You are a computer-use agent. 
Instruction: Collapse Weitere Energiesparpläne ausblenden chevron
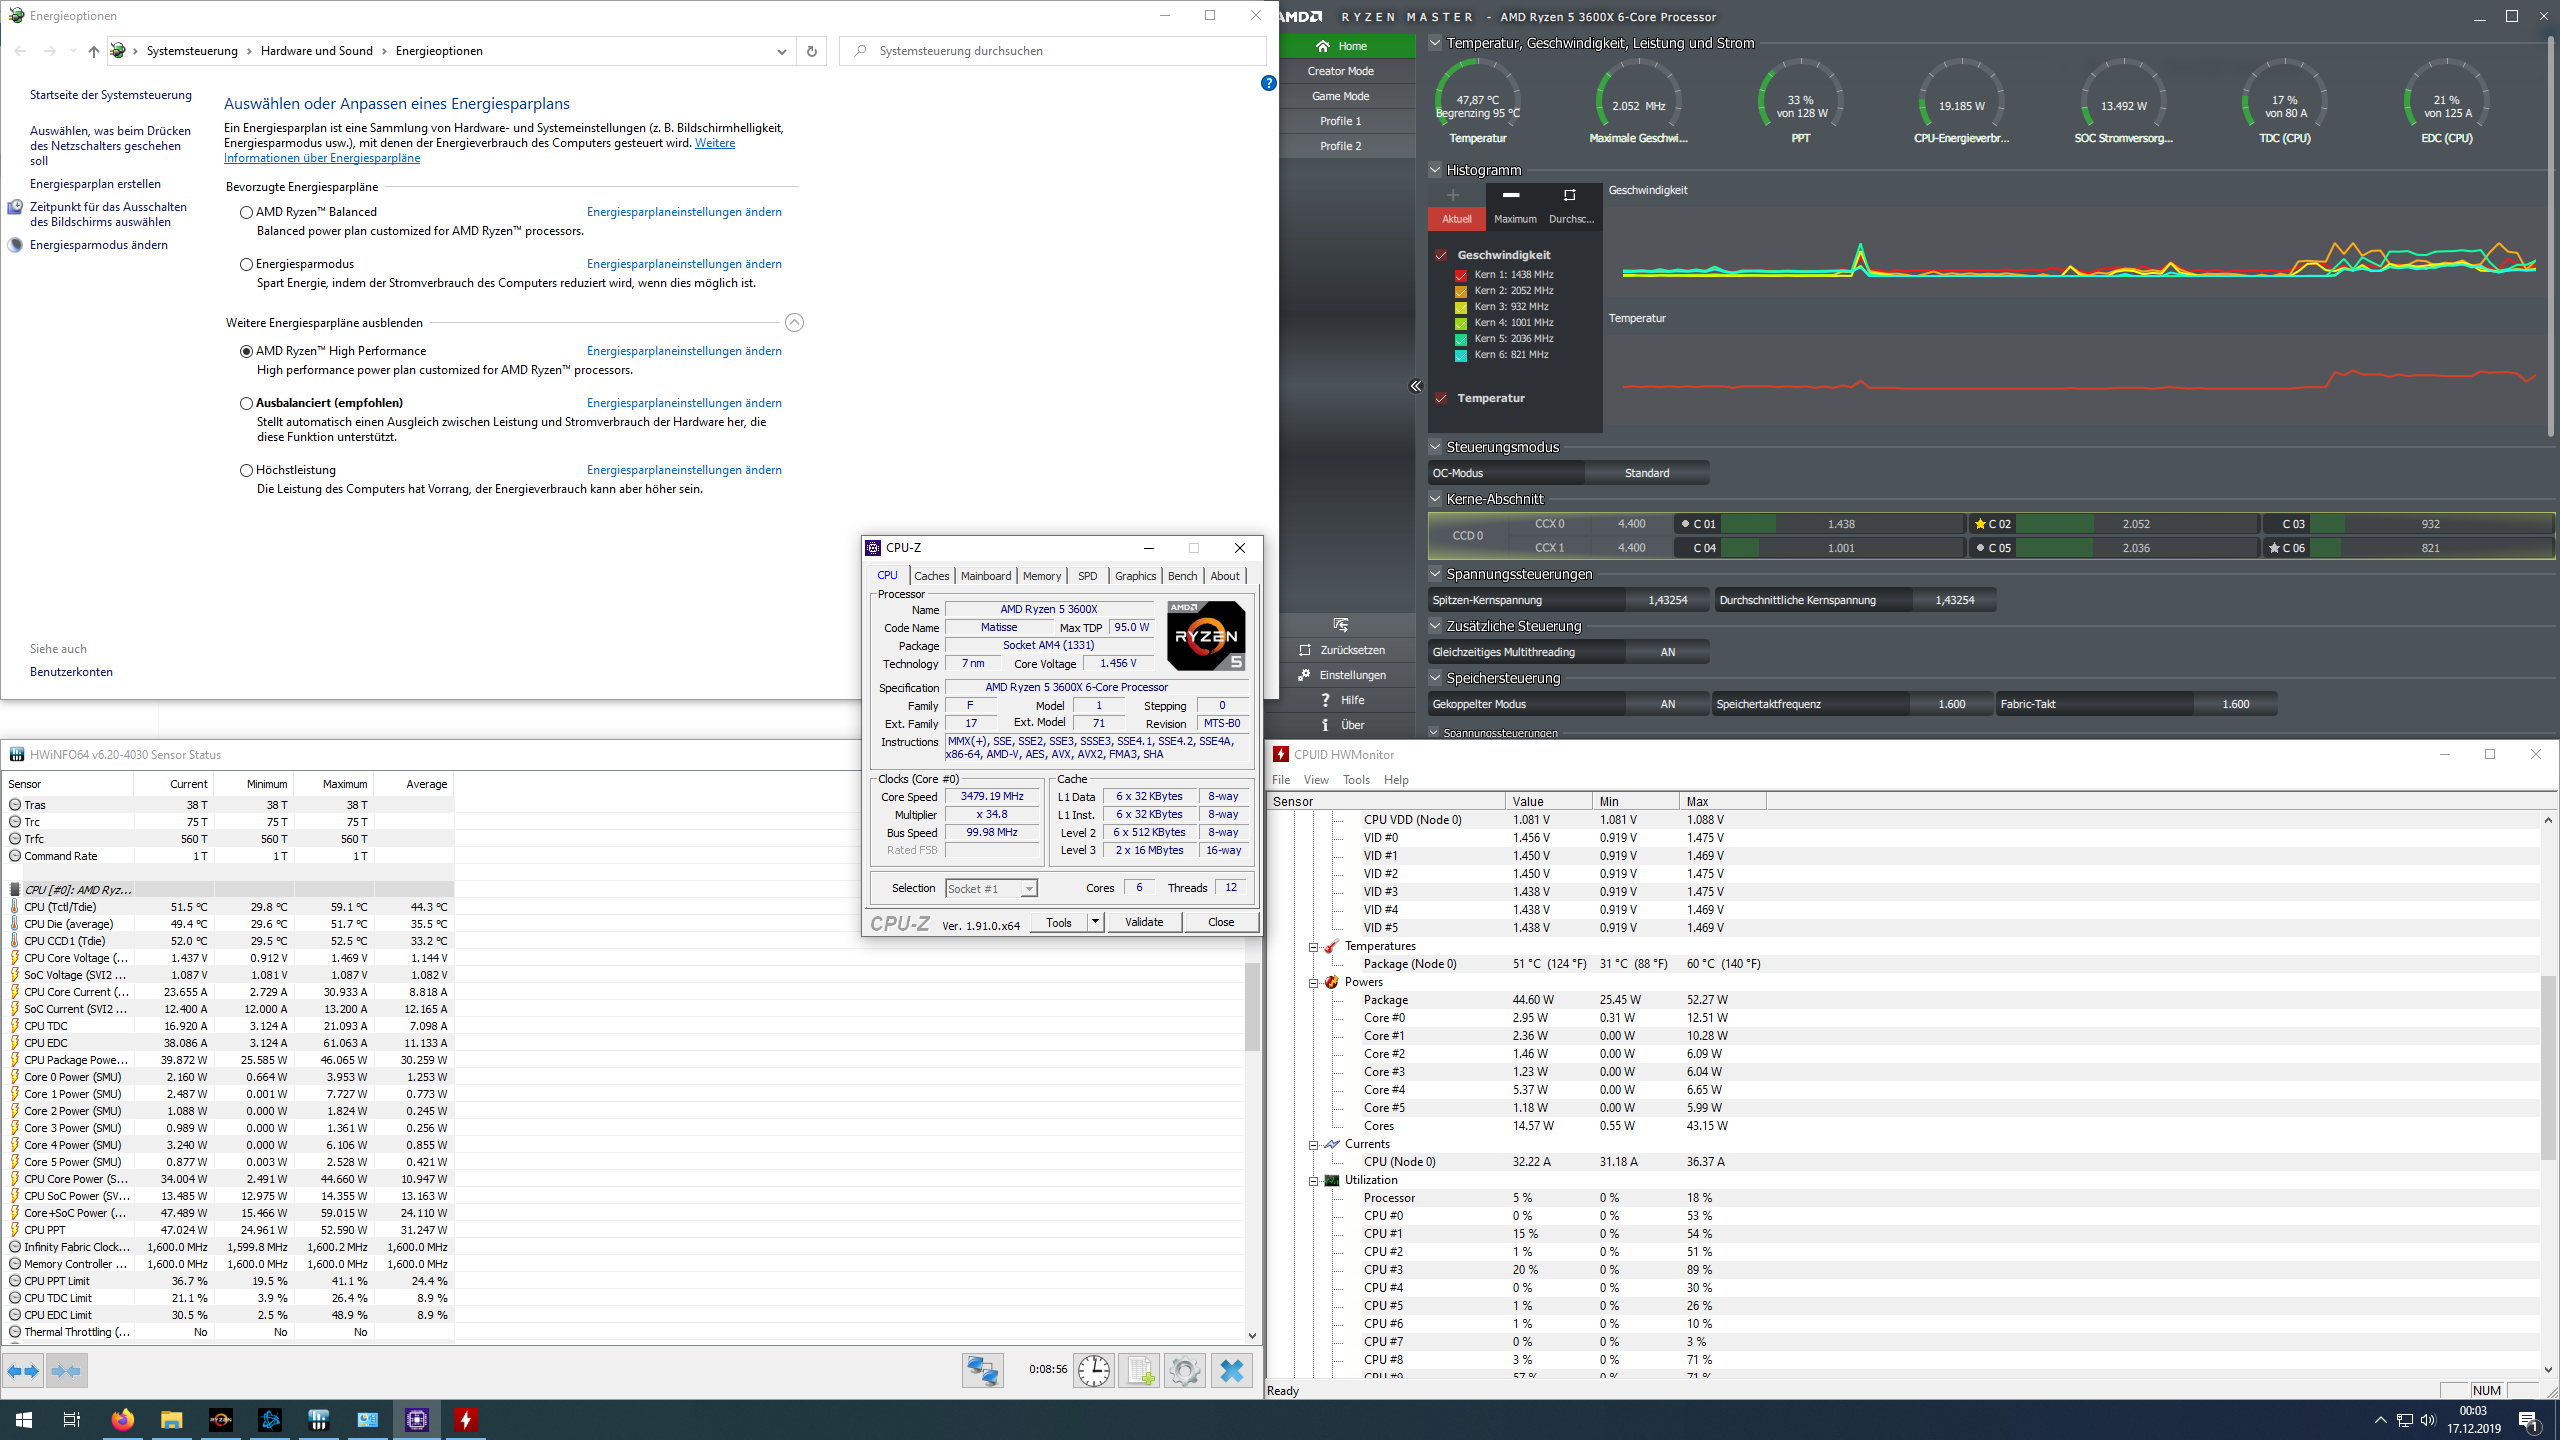point(794,323)
